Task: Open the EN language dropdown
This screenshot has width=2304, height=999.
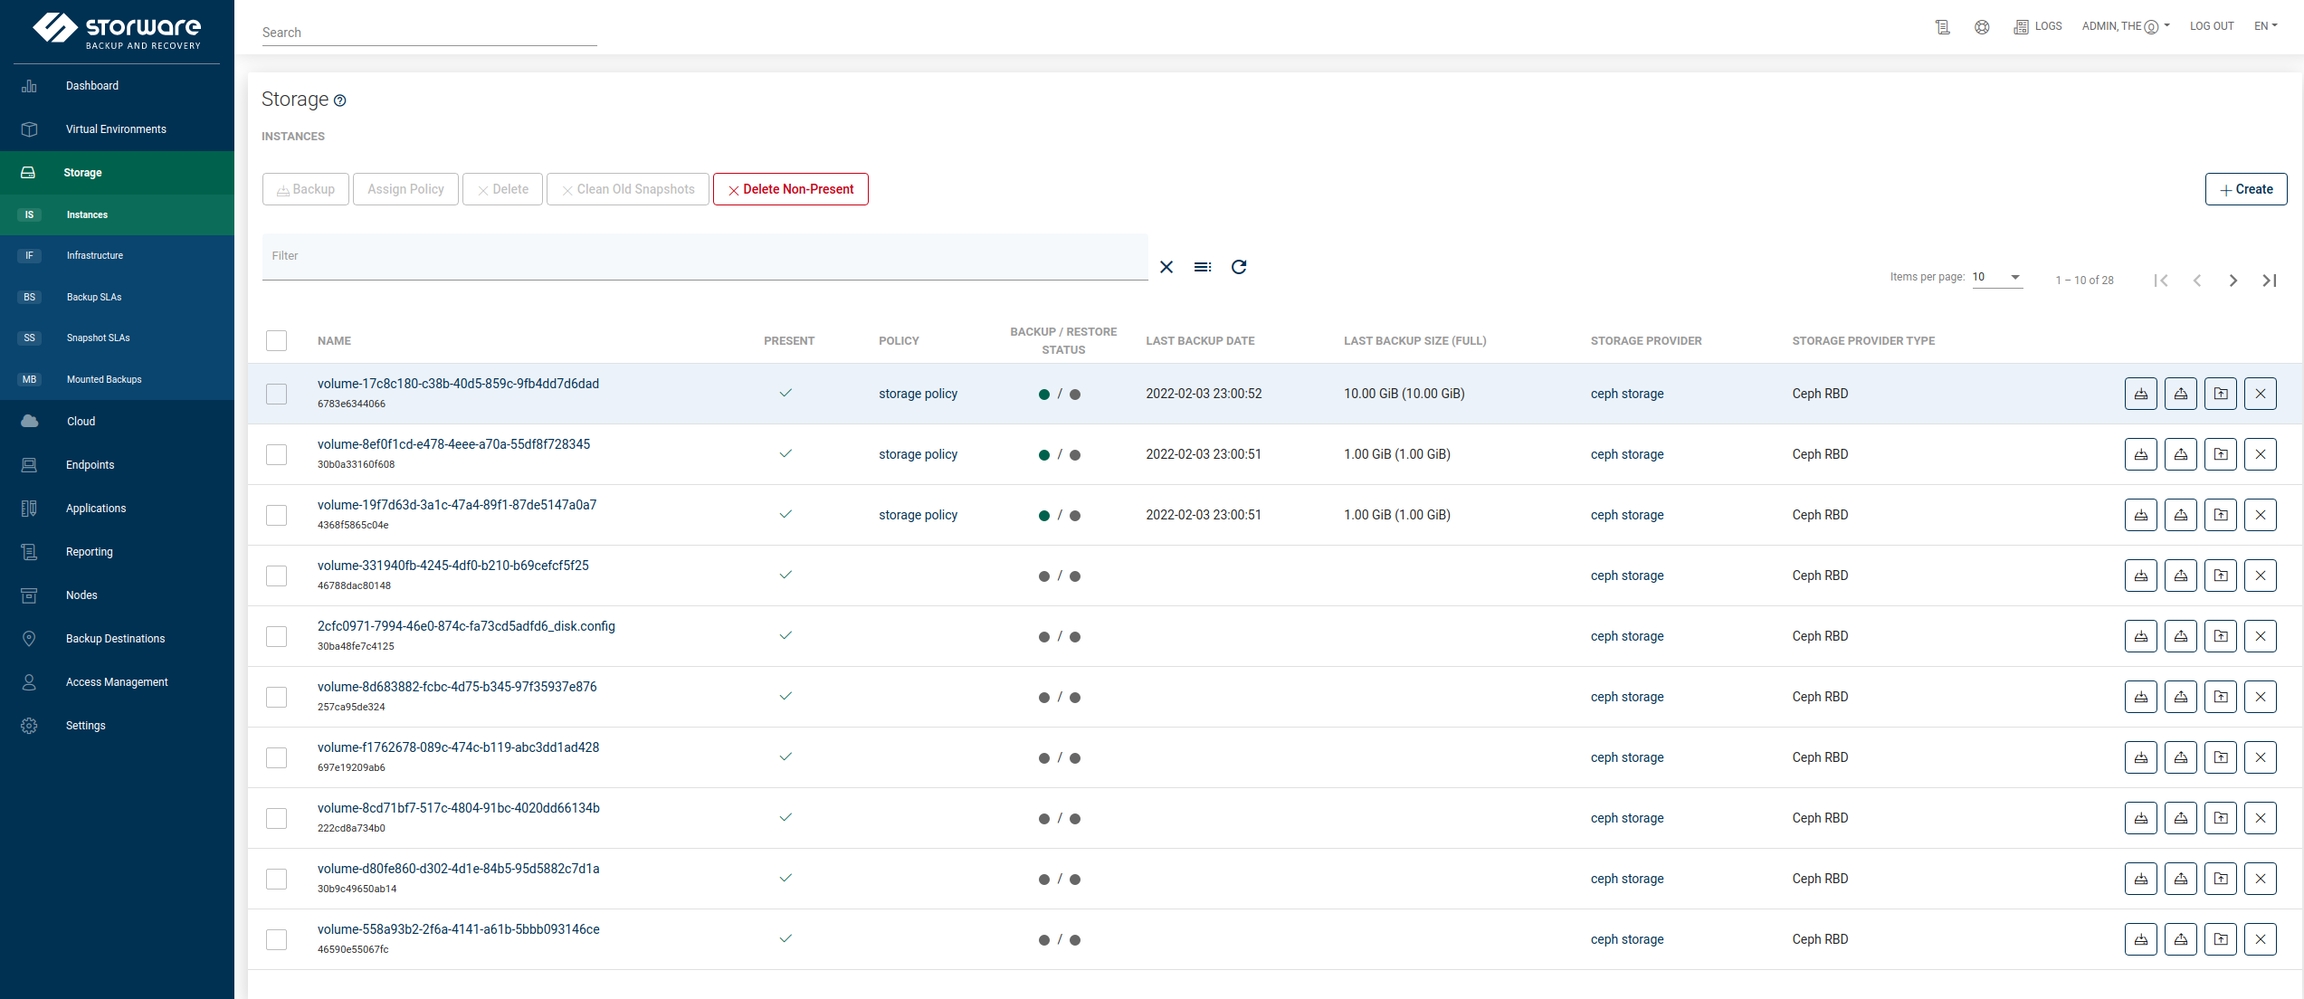Action: pyautogui.click(x=2265, y=27)
